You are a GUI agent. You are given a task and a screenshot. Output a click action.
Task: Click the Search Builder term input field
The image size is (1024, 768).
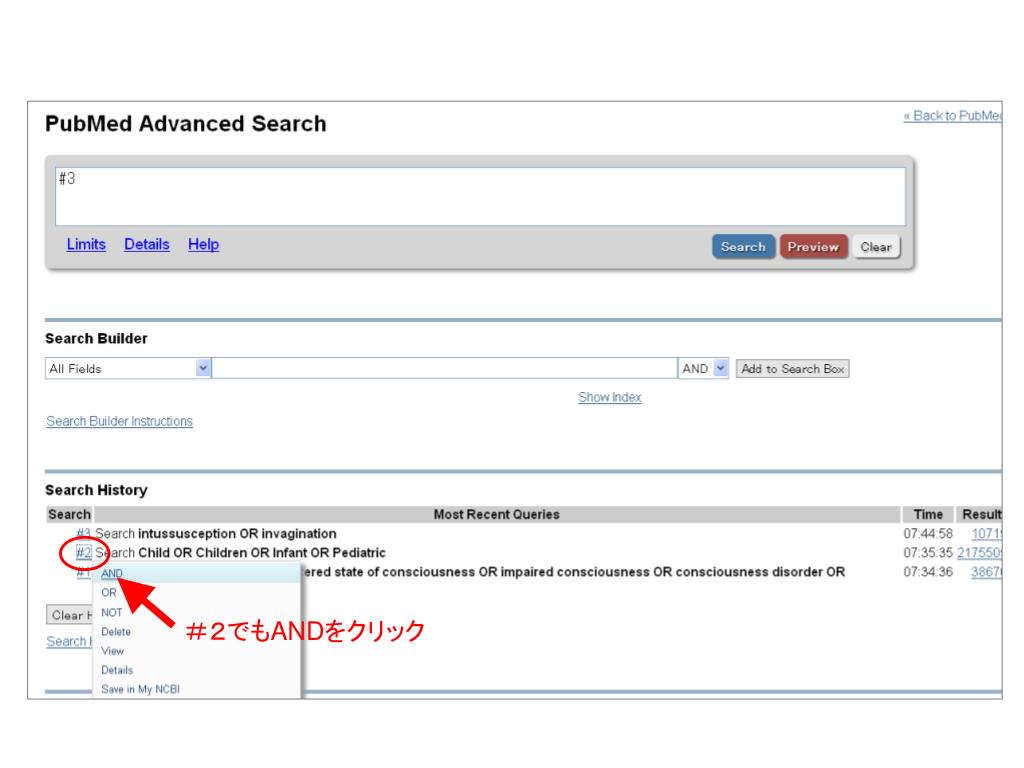pos(445,368)
